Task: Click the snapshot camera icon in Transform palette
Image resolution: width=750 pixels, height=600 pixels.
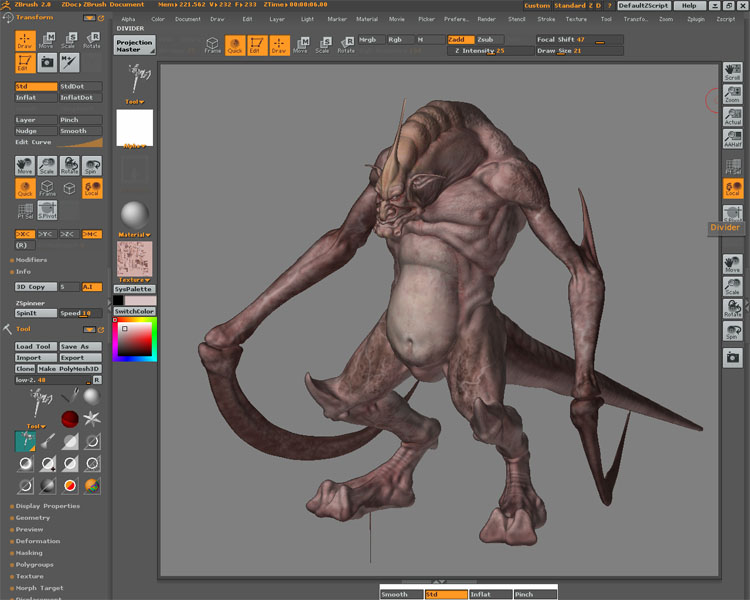Action: click(x=47, y=62)
